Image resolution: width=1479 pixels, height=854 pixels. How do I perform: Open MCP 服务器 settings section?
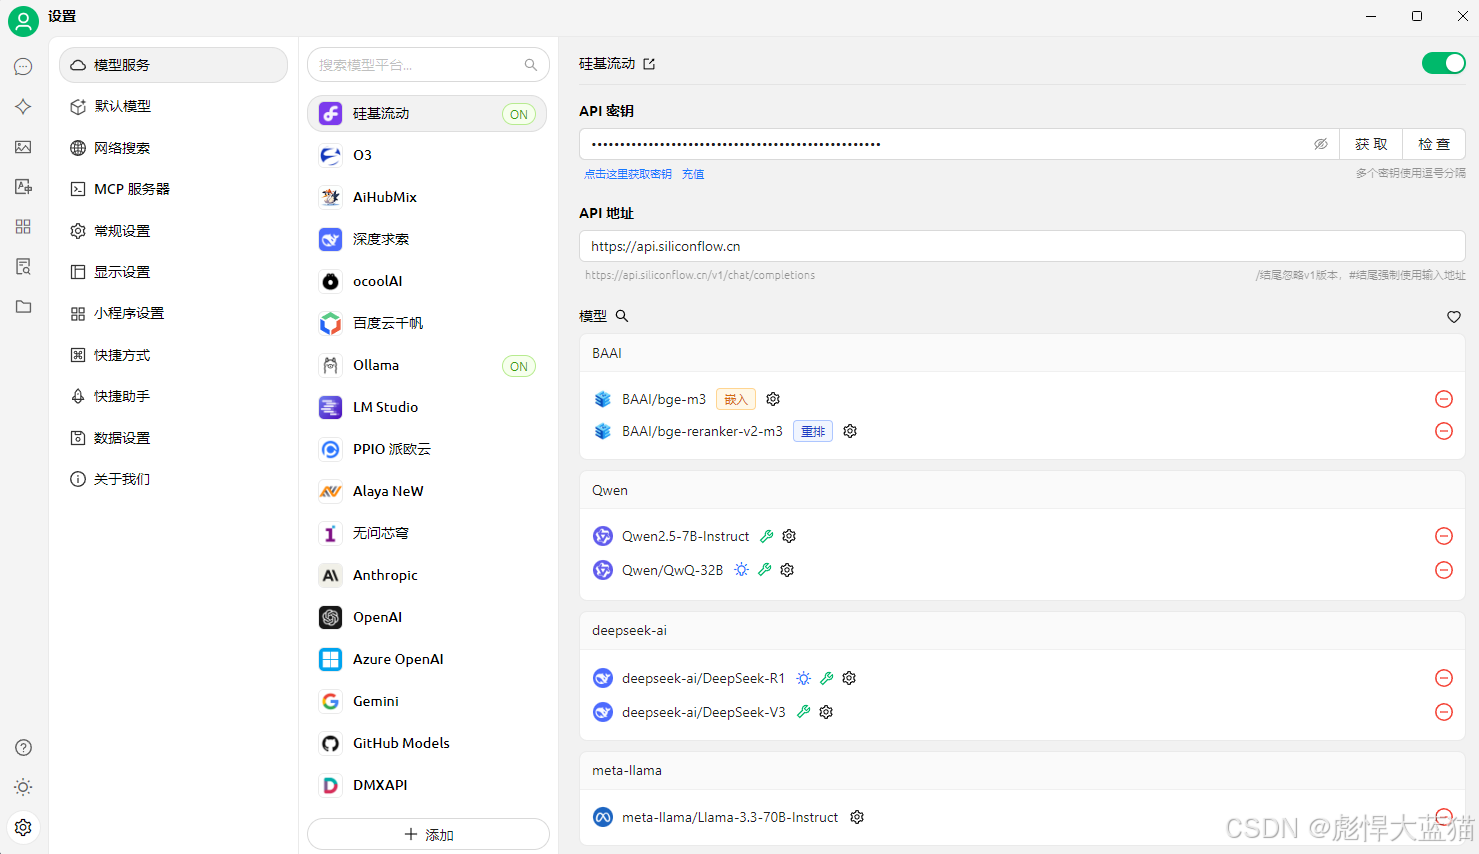174,189
